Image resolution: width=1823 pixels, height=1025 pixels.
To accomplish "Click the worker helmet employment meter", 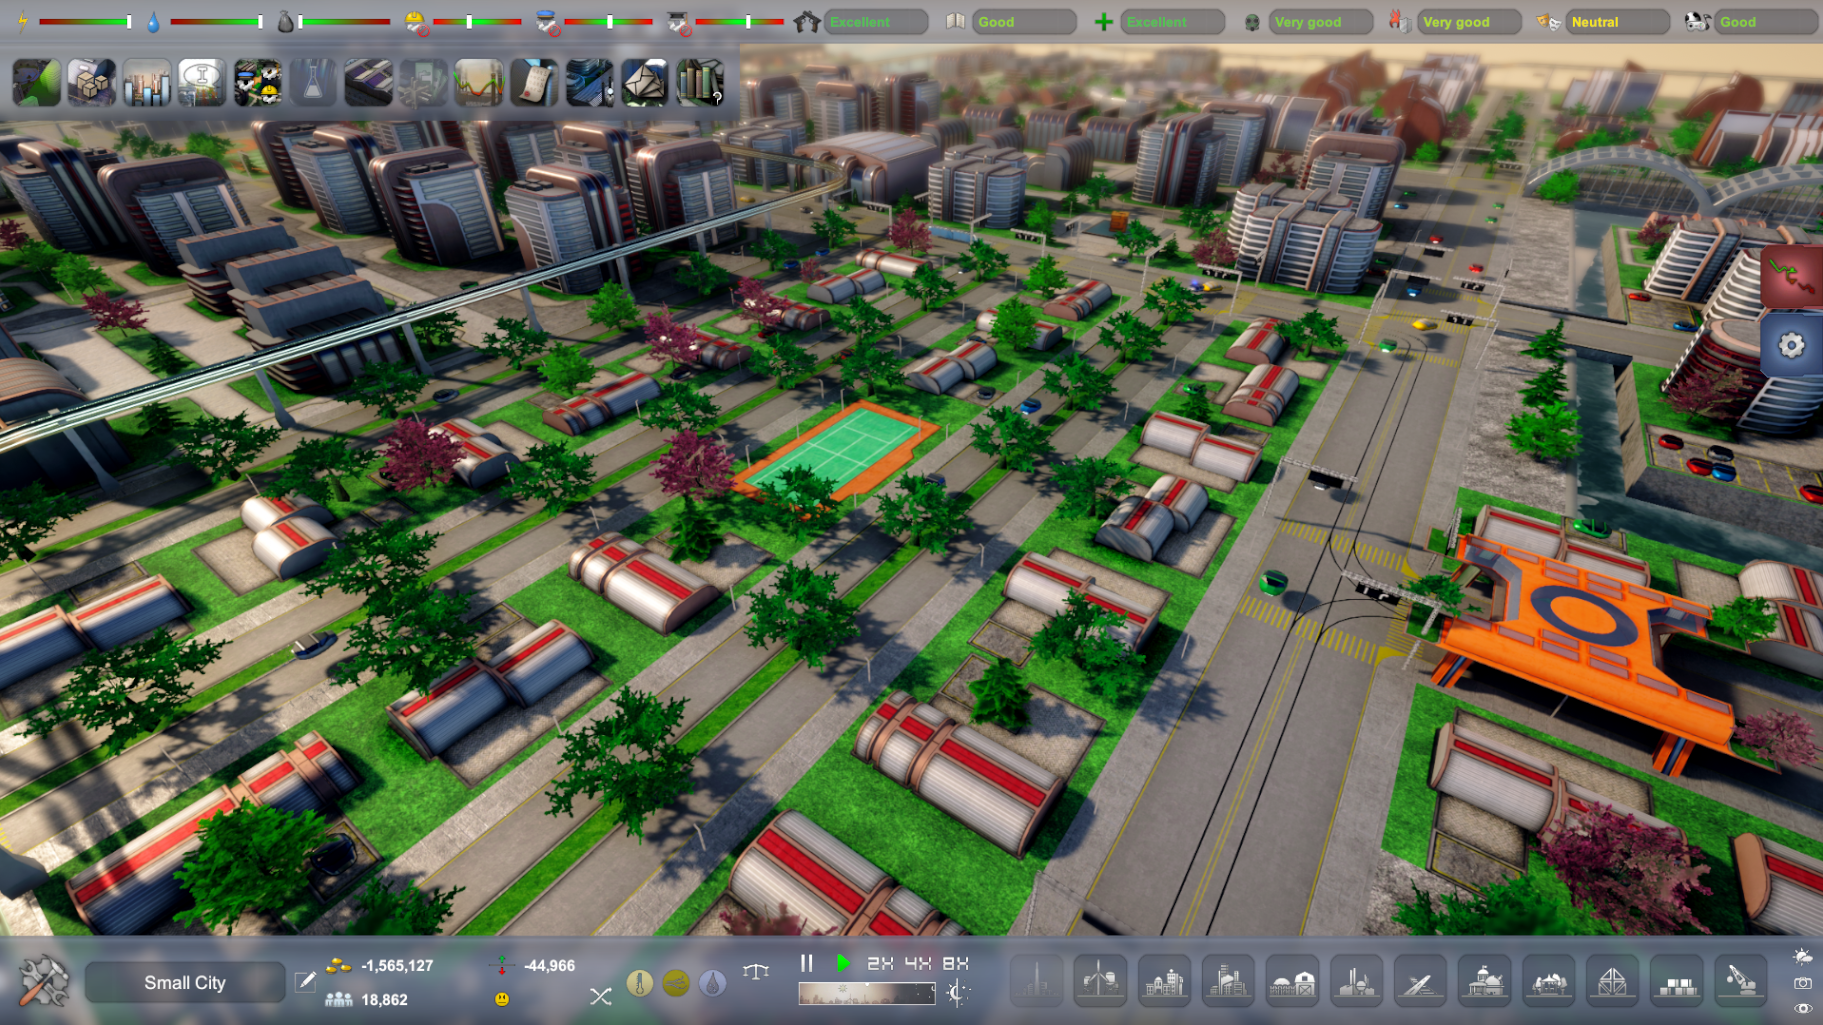I will click(477, 21).
